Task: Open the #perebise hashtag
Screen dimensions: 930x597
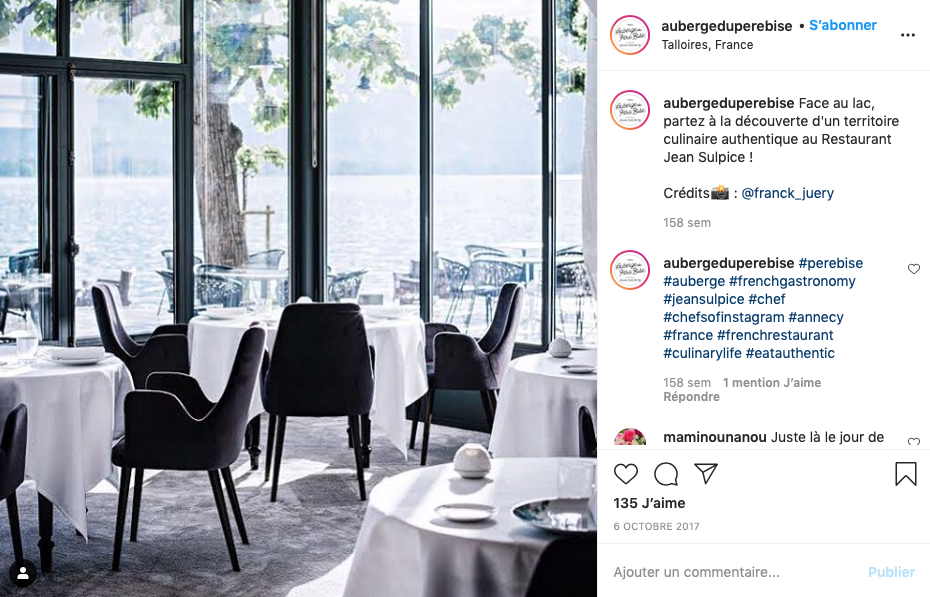Action: (830, 263)
